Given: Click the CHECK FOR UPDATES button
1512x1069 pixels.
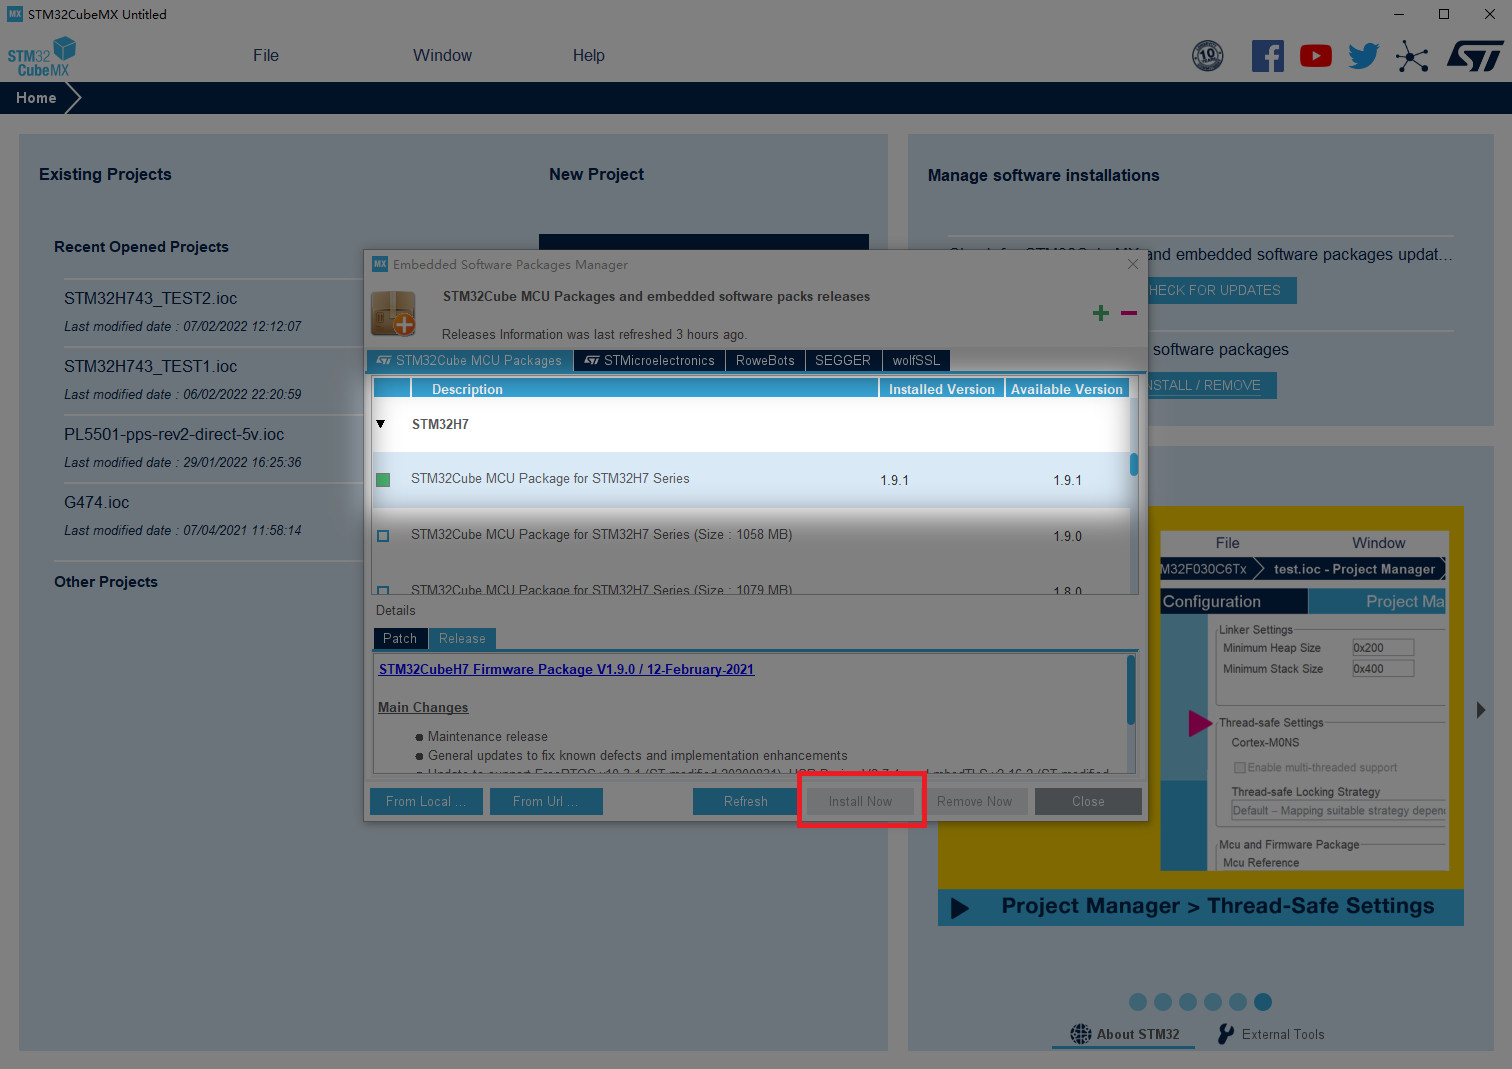Looking at the screenshot, I should point(1222,290).
